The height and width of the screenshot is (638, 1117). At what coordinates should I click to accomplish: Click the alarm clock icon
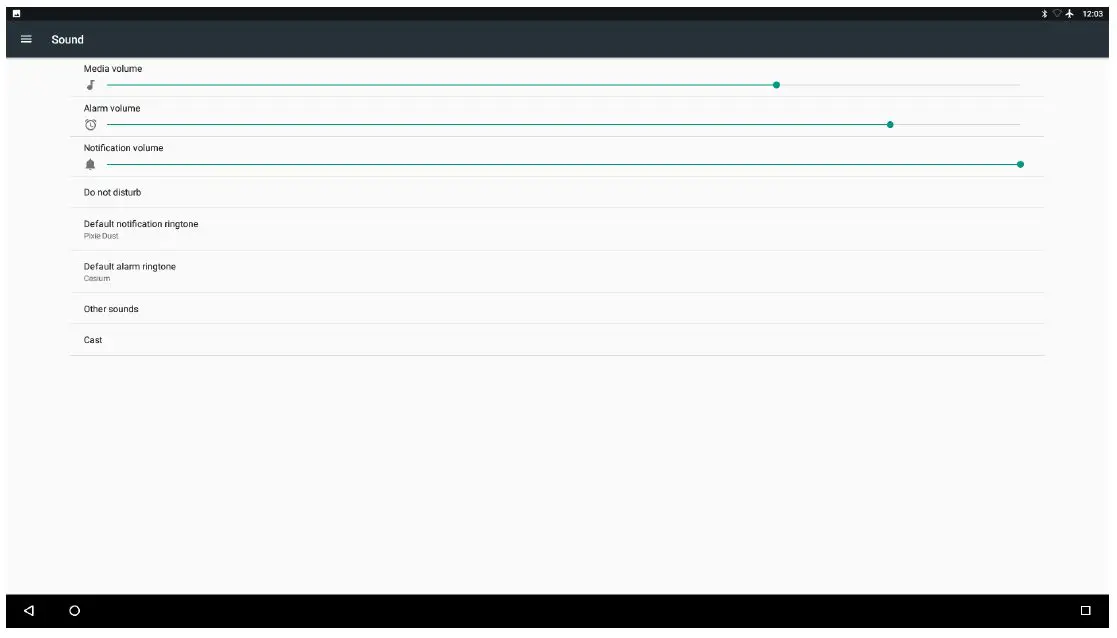(x=90, y=125)
